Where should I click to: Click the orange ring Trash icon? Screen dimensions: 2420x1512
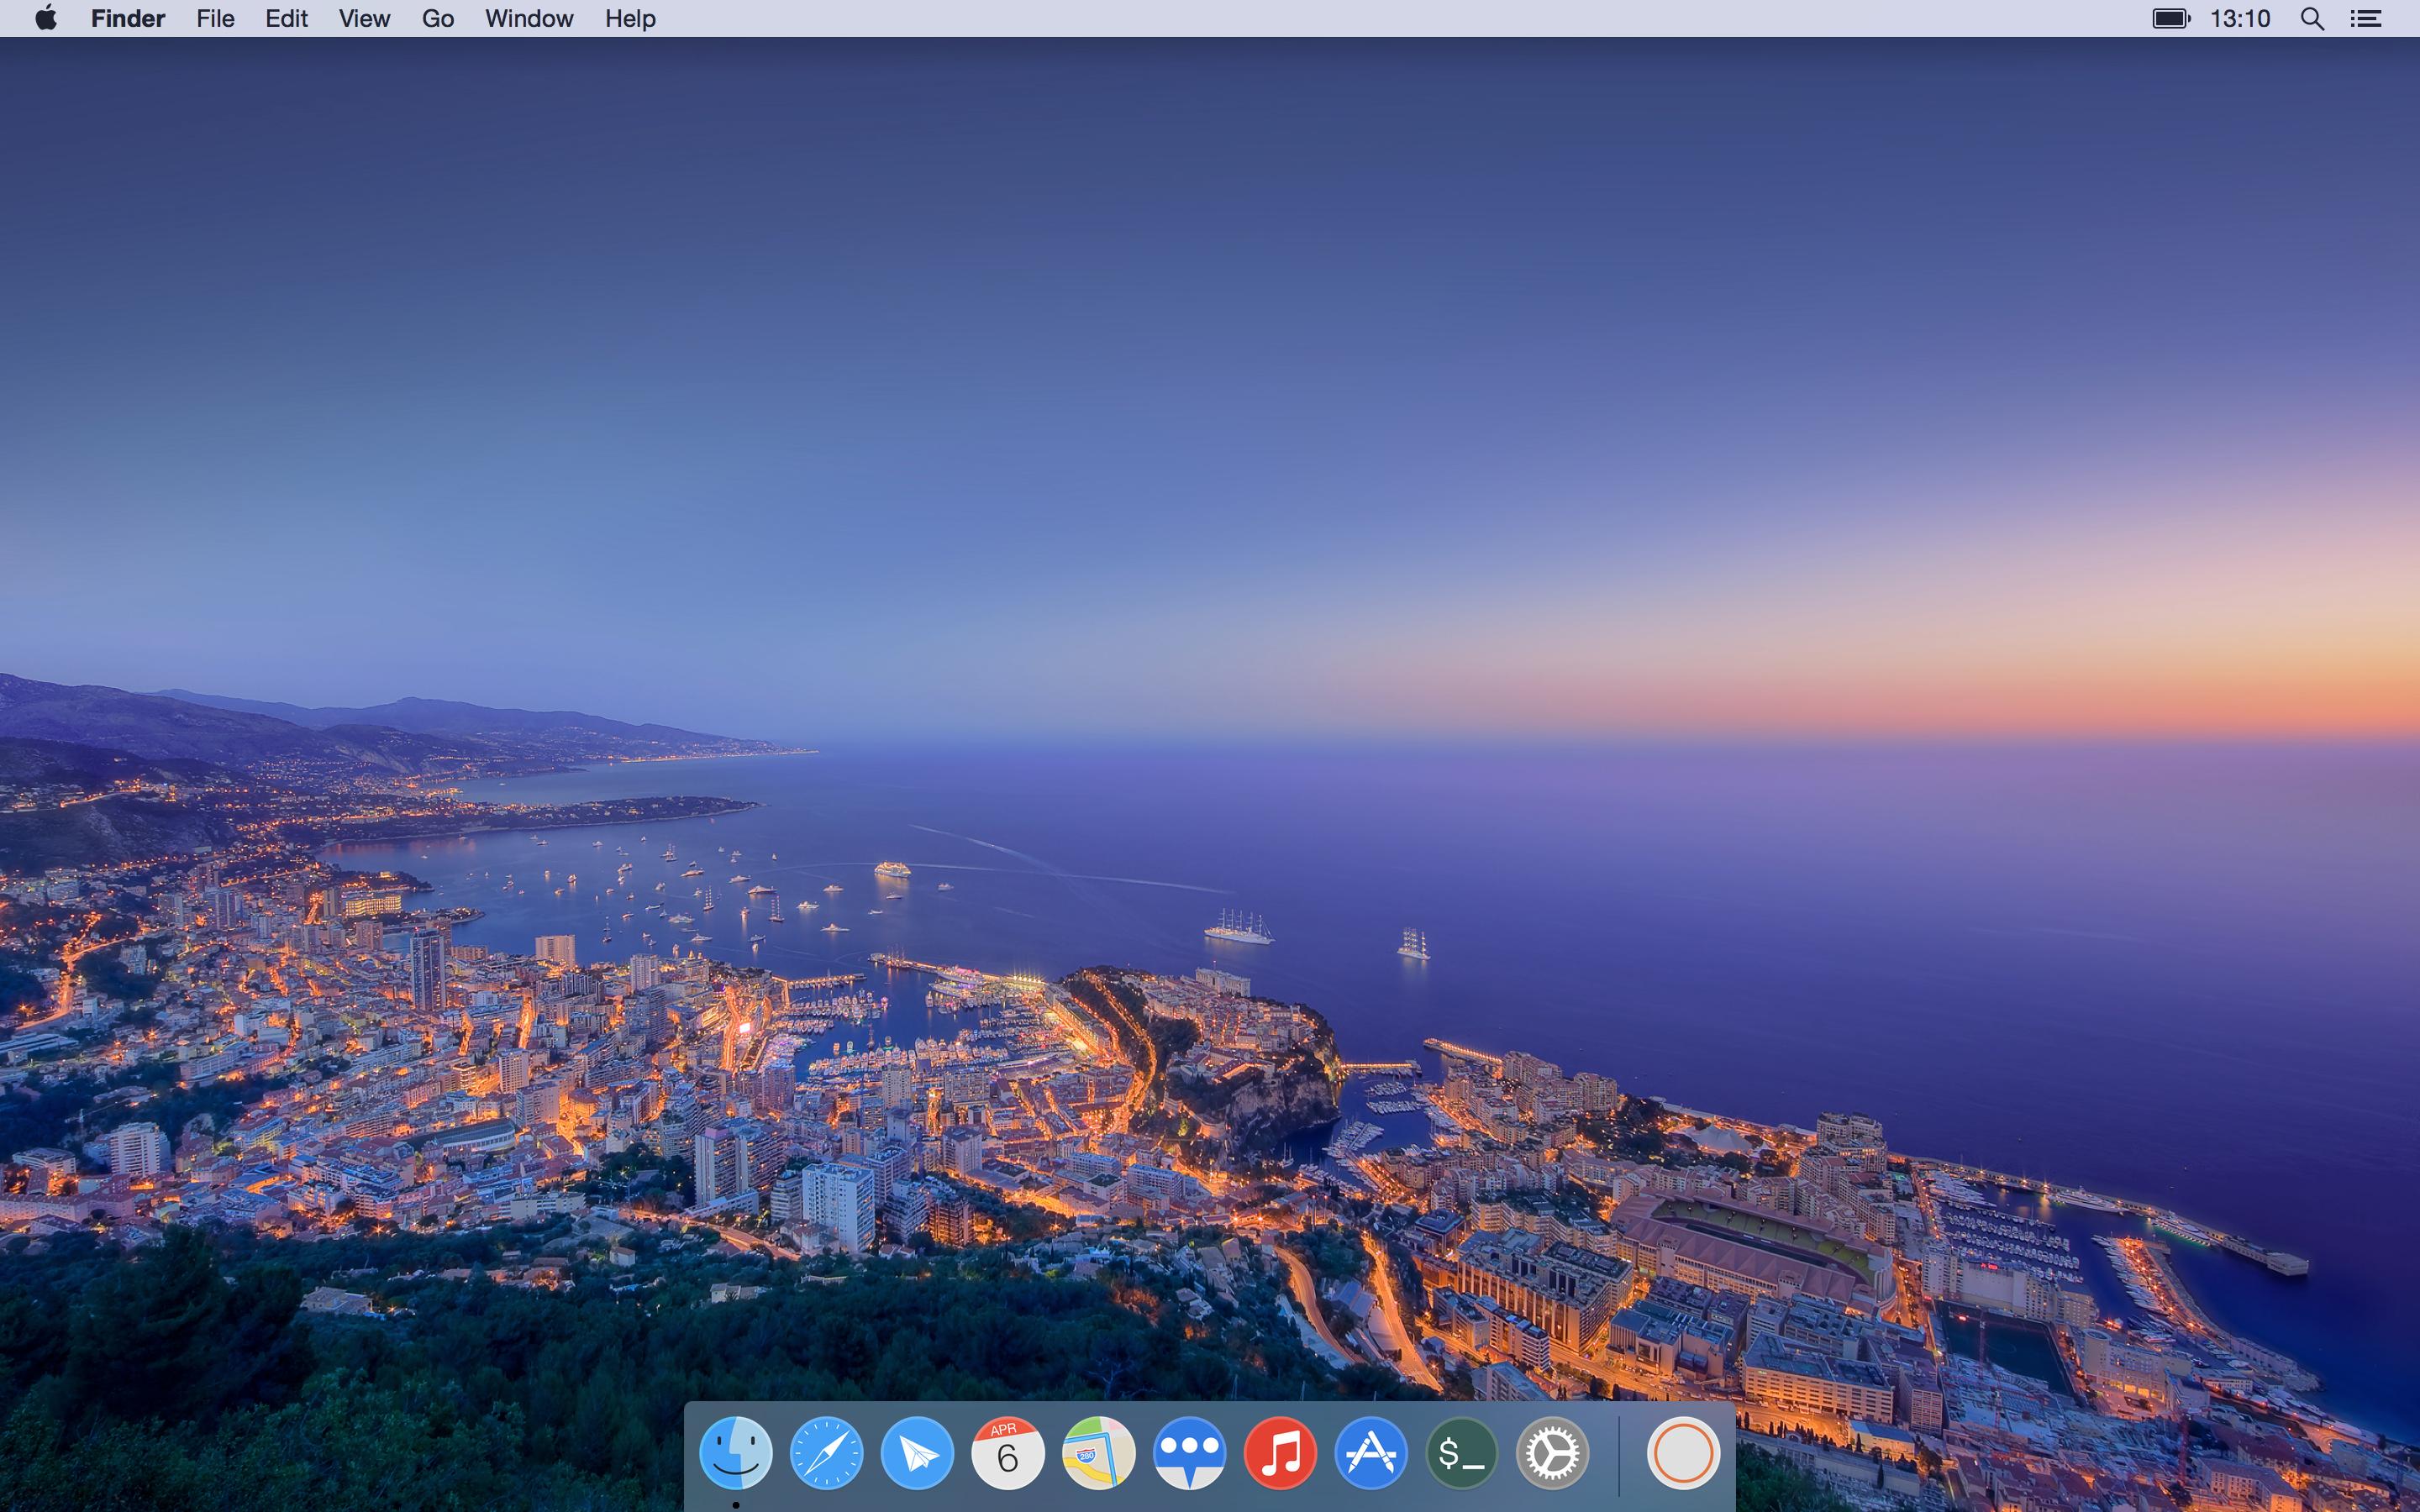coord(1683,1452)
